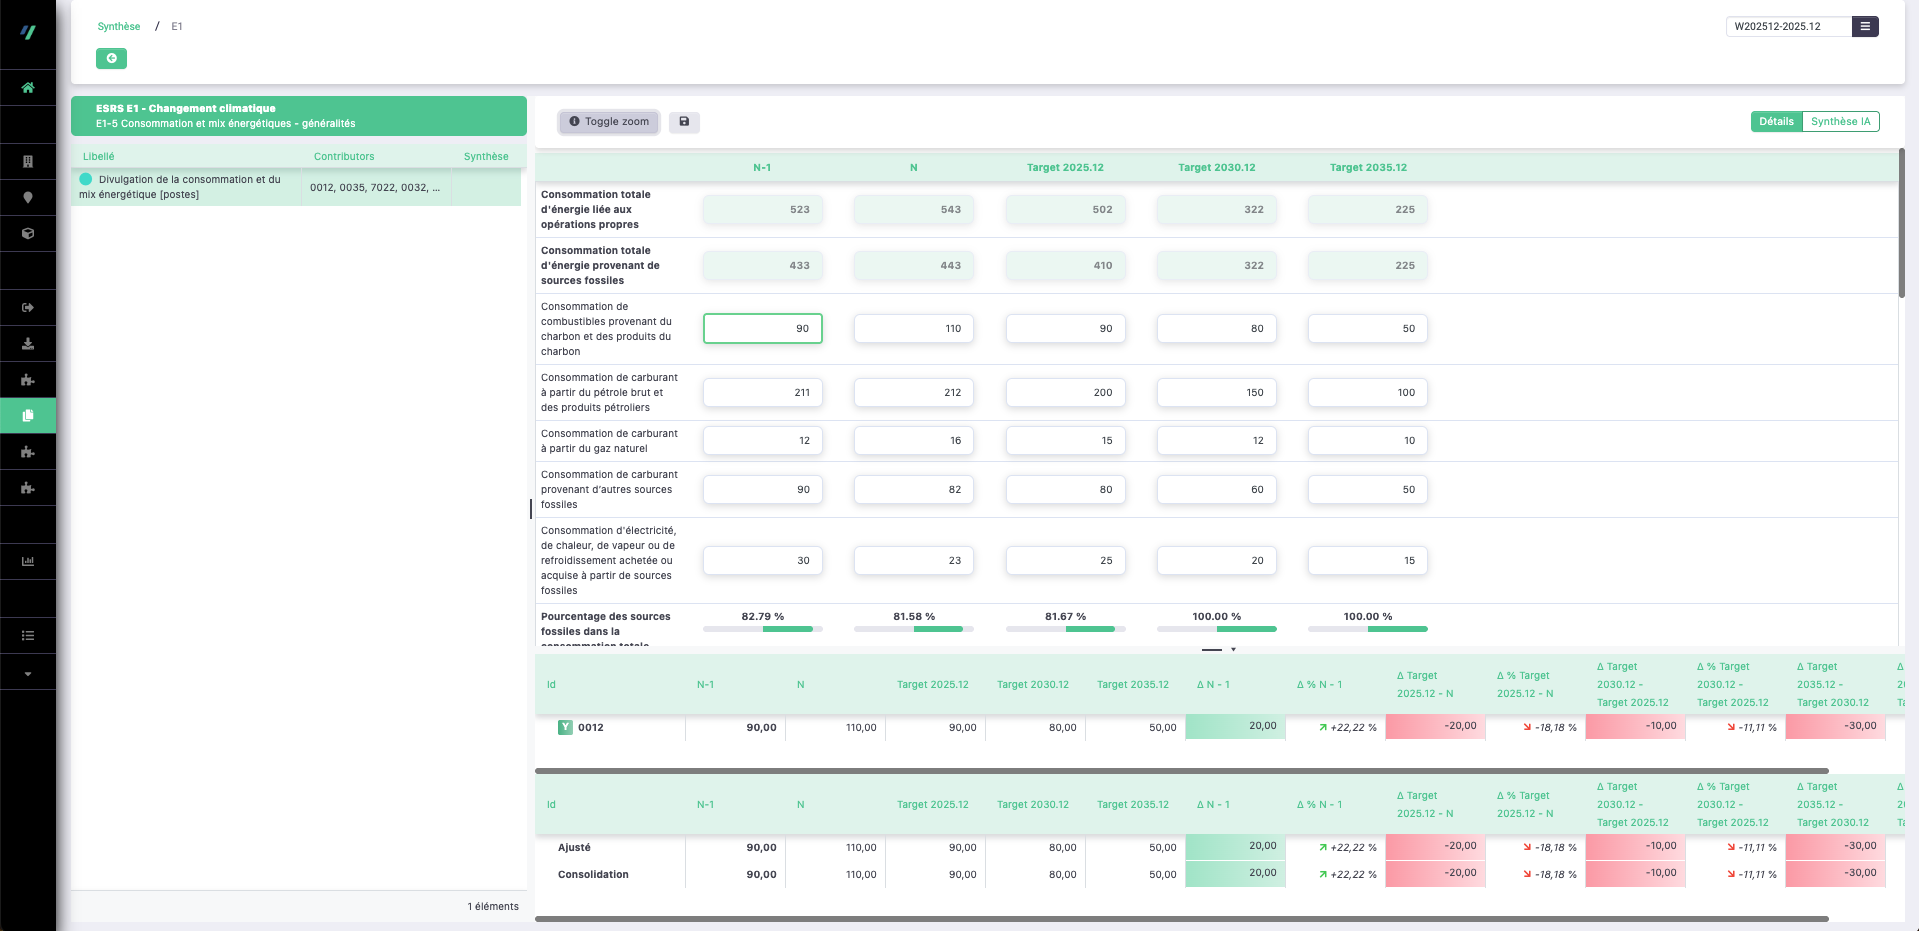
Task: Click the map pin location icon
Action: (x=28, y=197)
